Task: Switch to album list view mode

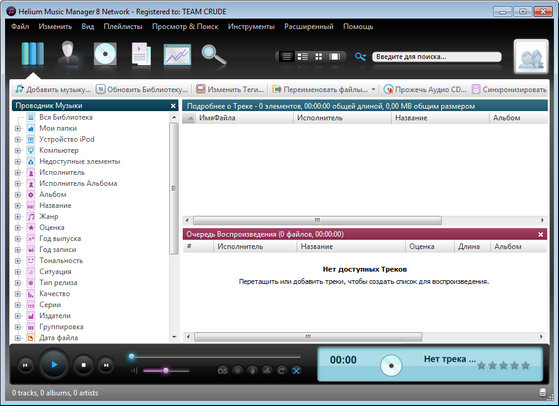Action: pyautogui.click(x=303, y=57)
